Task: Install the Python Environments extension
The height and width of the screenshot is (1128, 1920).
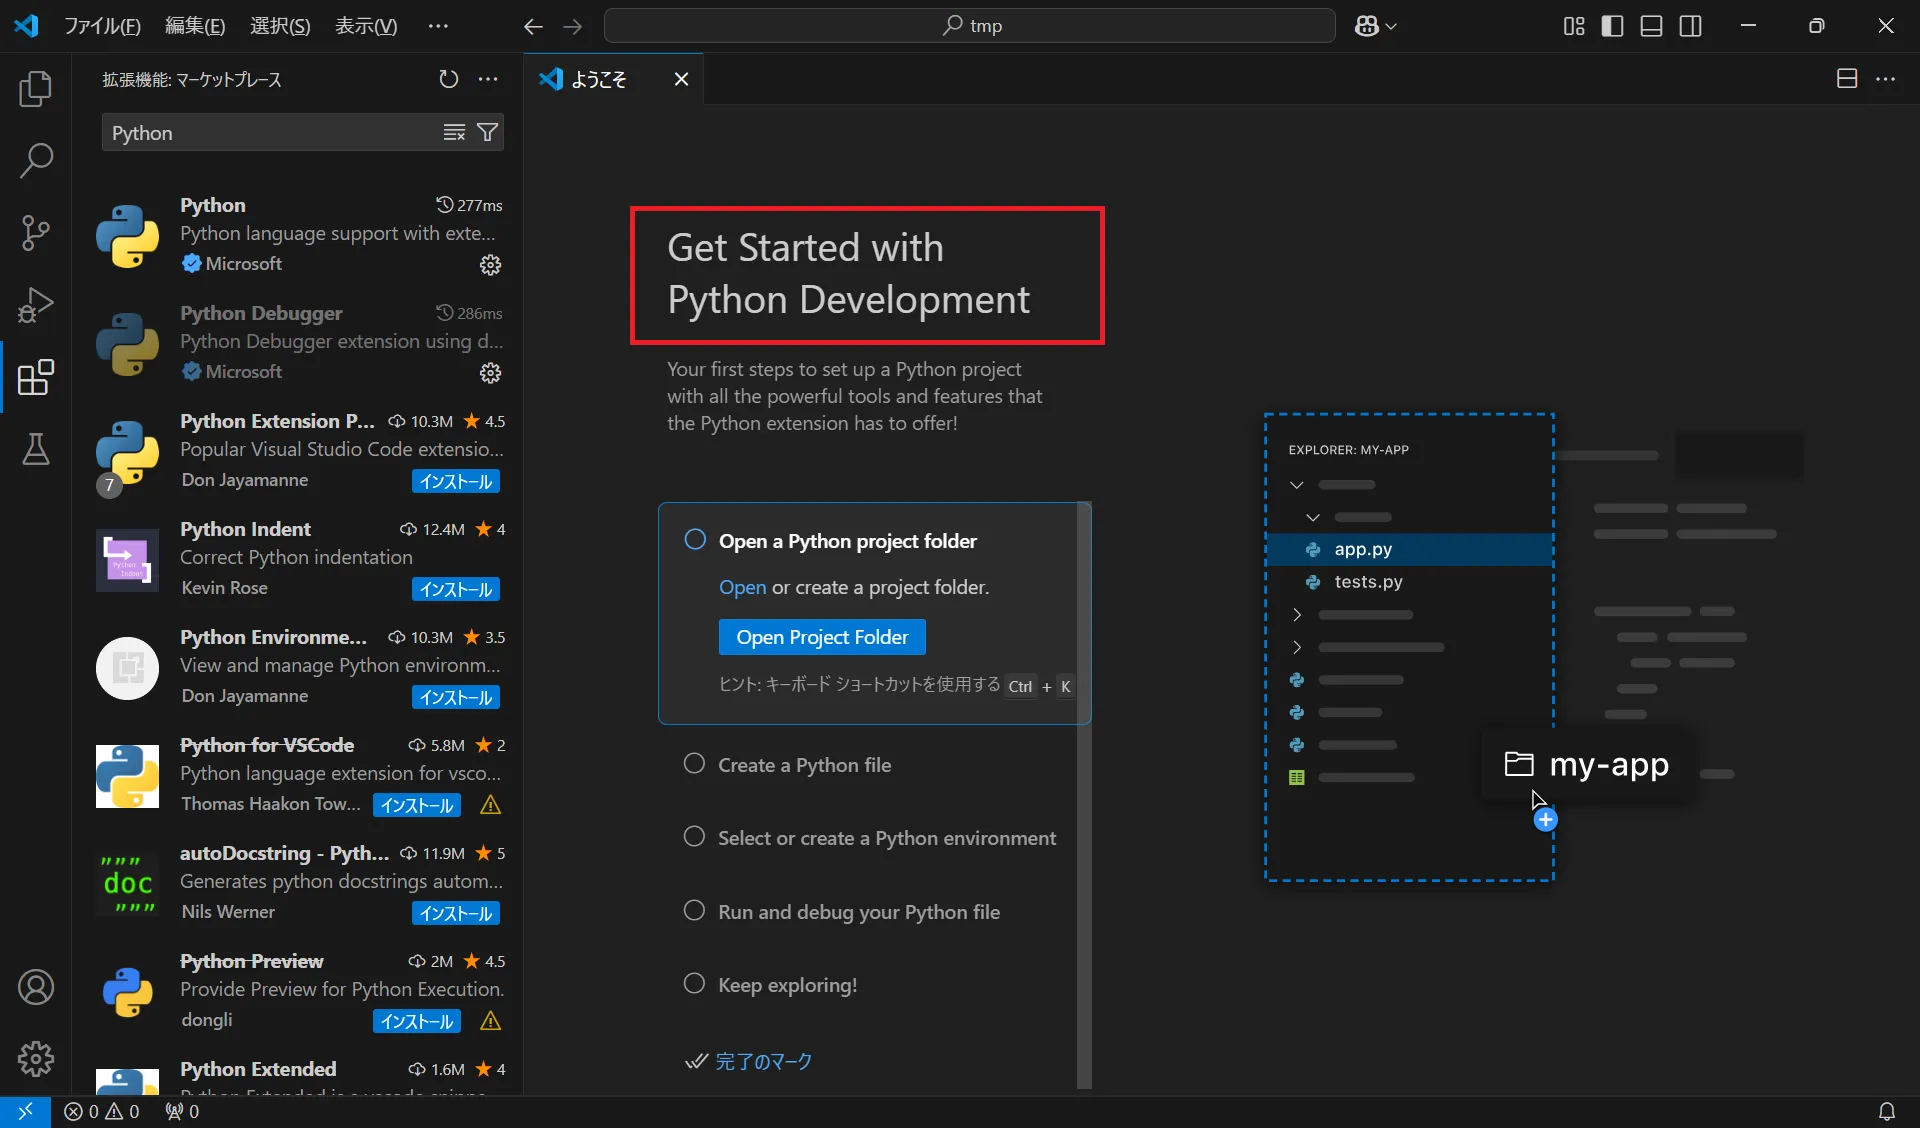Action: [x=456, y=697]
